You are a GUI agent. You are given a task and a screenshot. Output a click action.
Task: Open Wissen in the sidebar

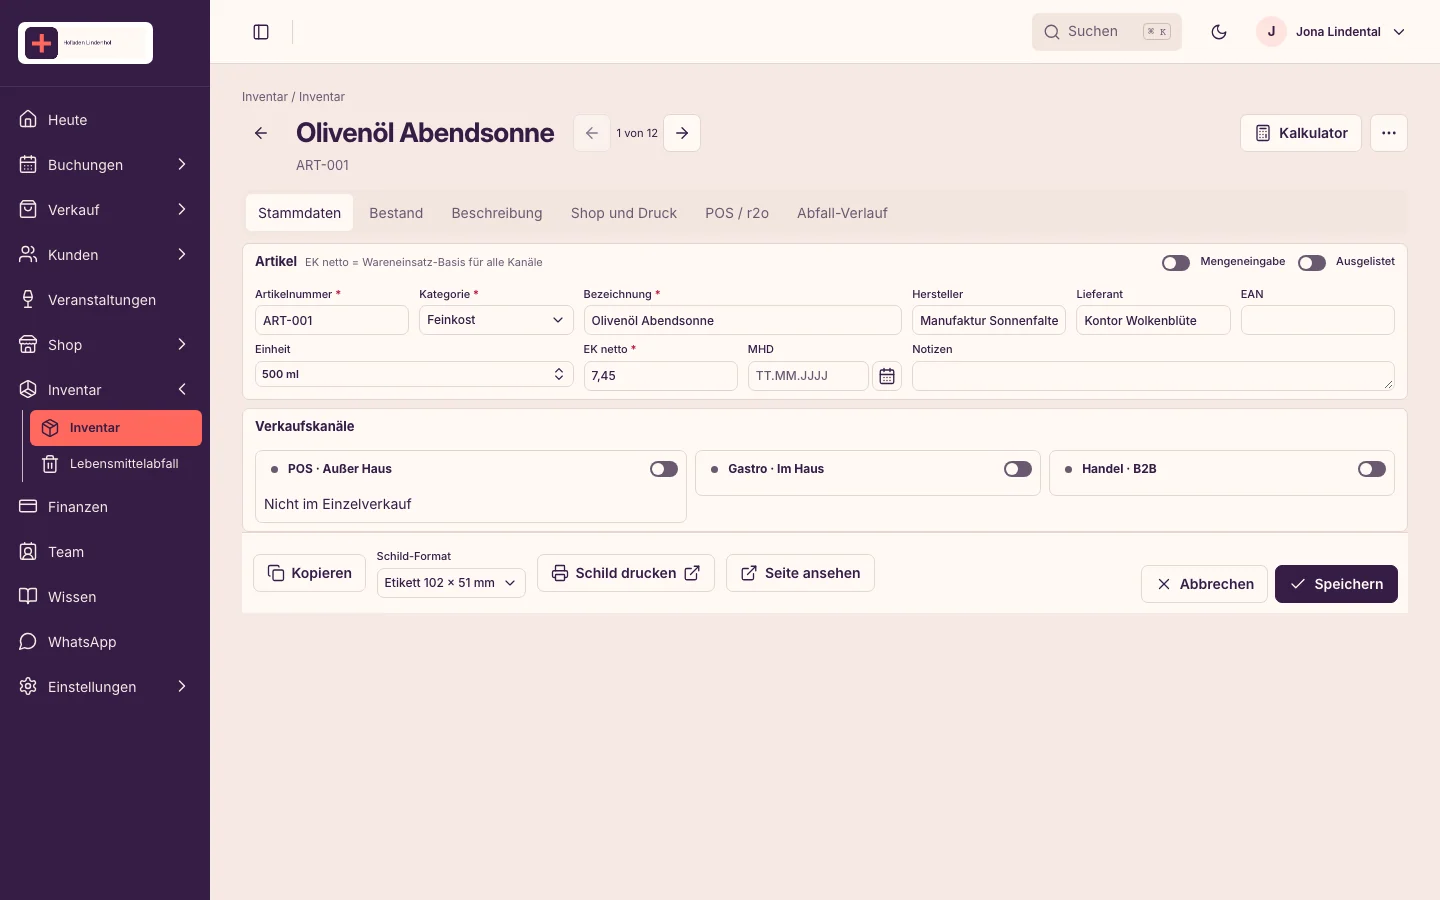pos(105,597)
